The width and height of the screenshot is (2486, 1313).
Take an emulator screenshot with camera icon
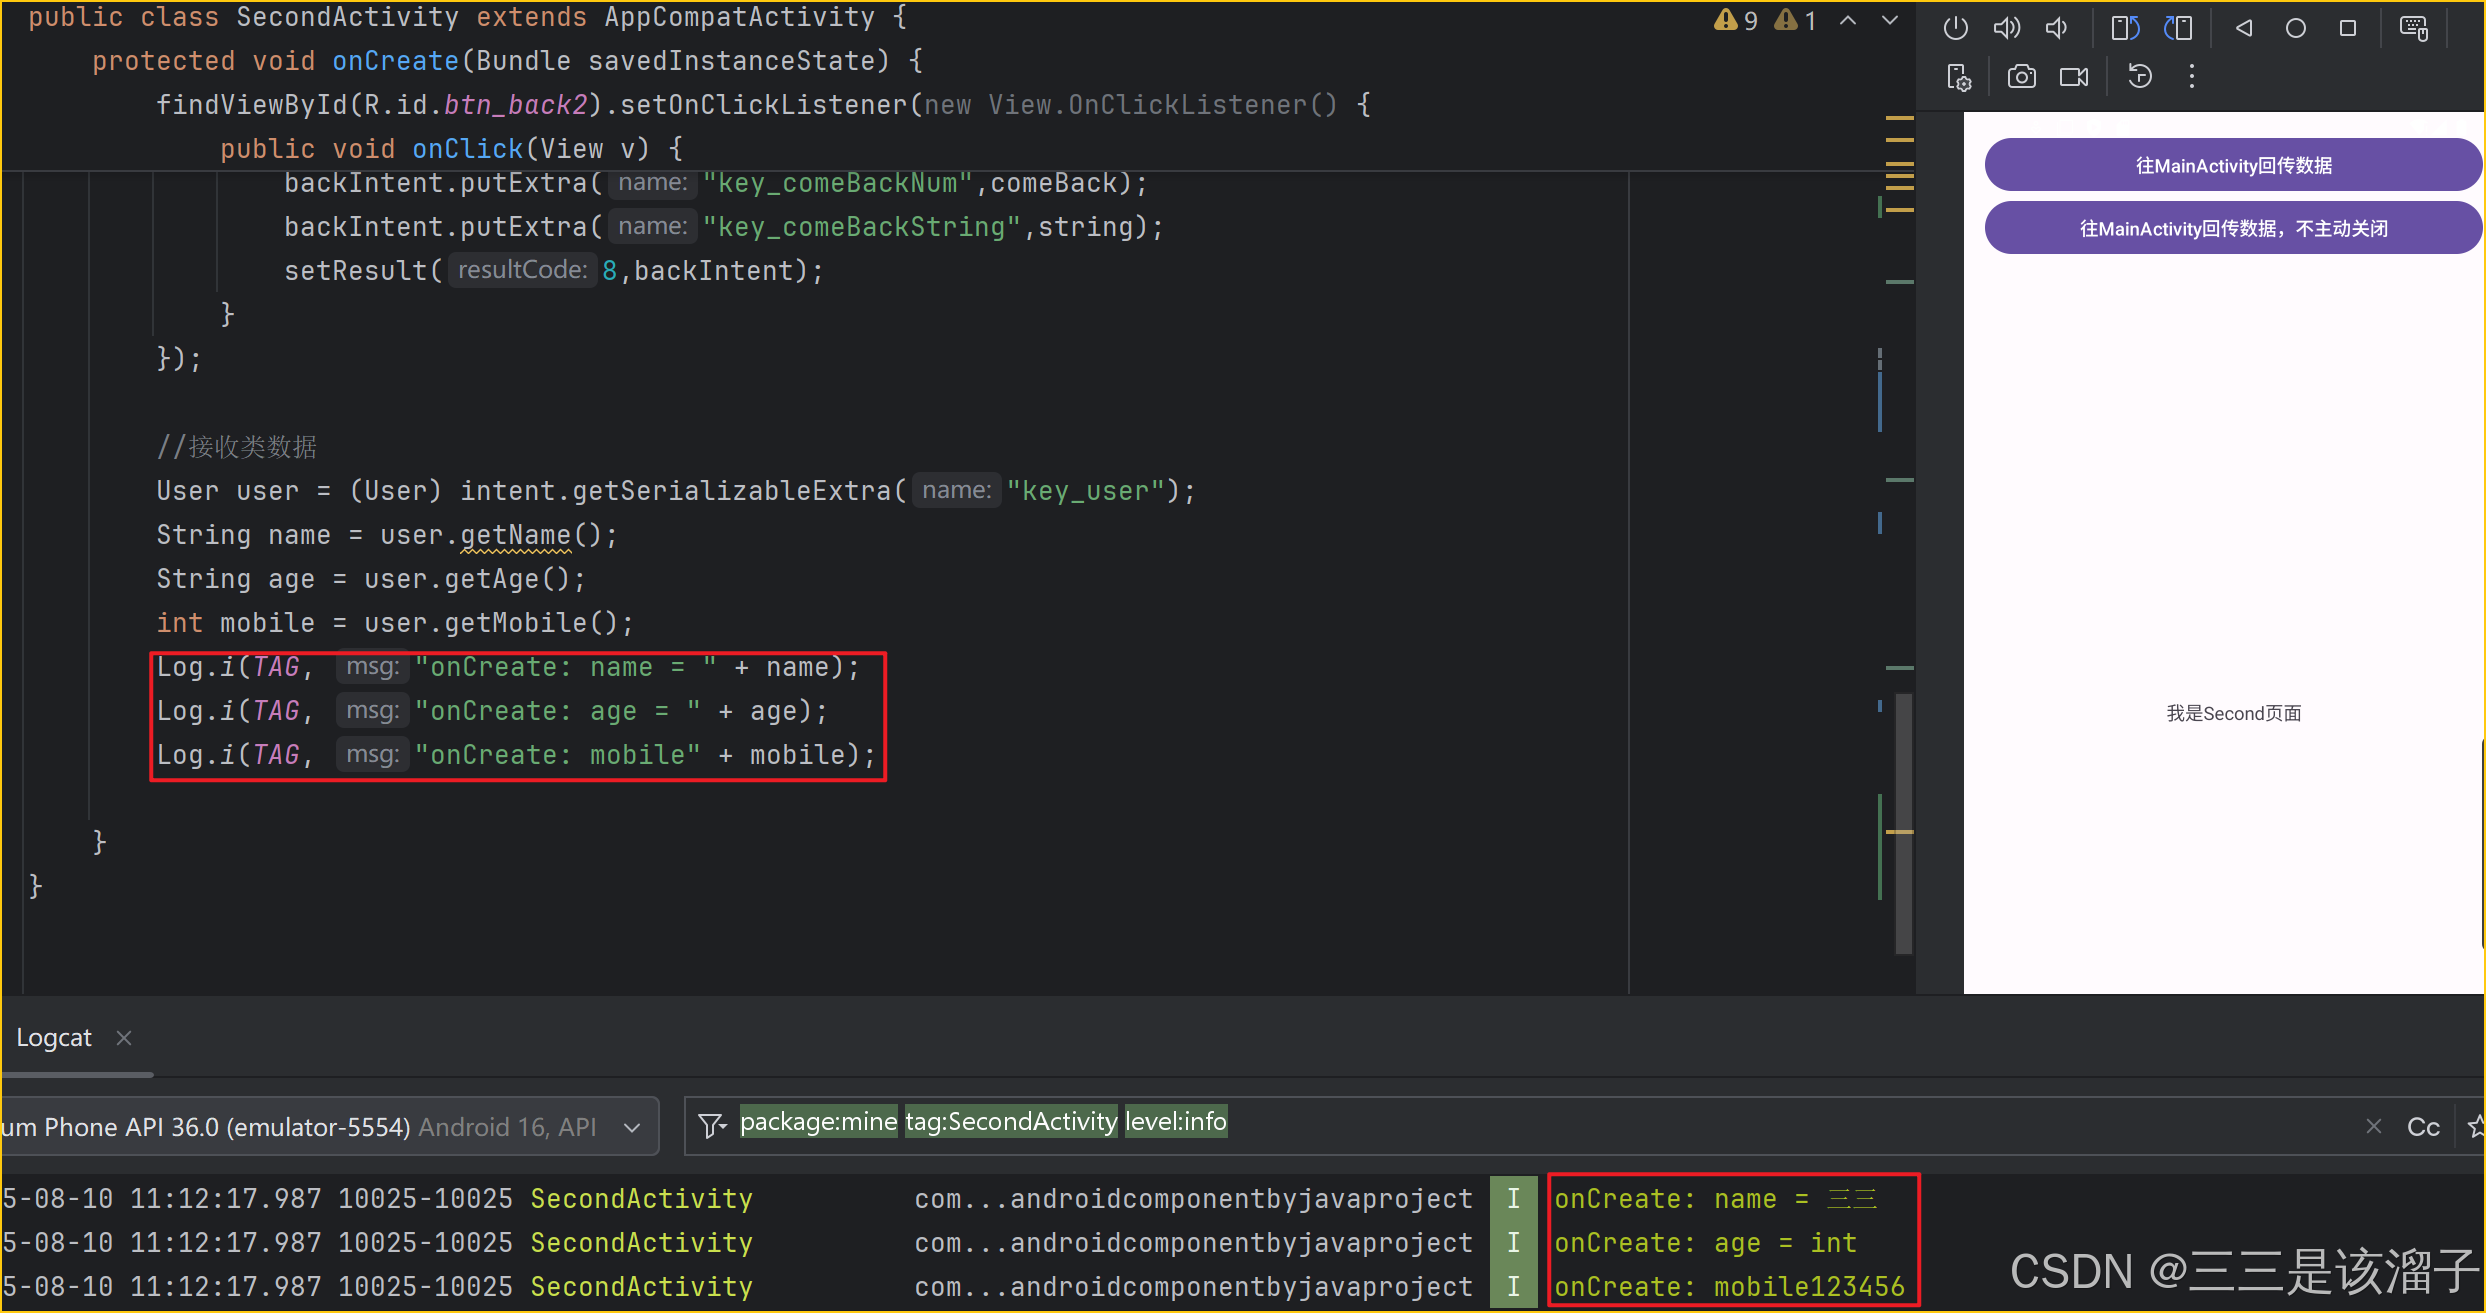[2021, 77]
